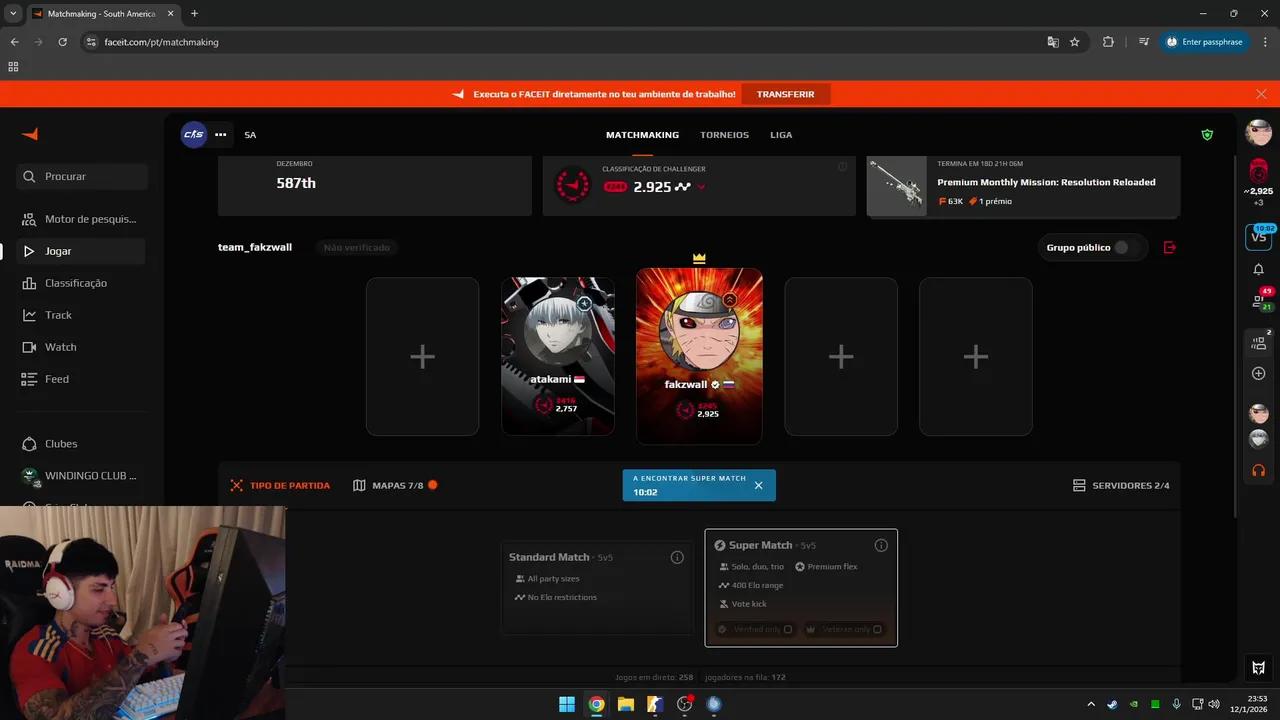The width and height of the screenshot is (1280, 720).
Task: Check the Verified only checkbox
Action: 788,629
